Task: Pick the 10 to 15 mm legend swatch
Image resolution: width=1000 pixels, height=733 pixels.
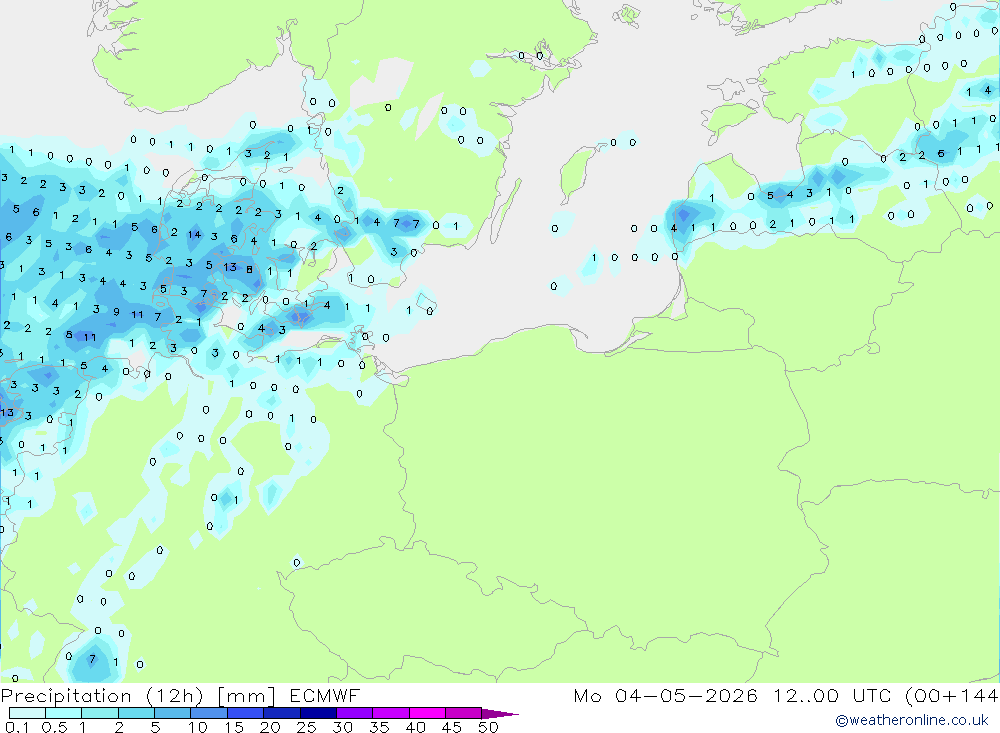Action: click(x=209, y=713)
